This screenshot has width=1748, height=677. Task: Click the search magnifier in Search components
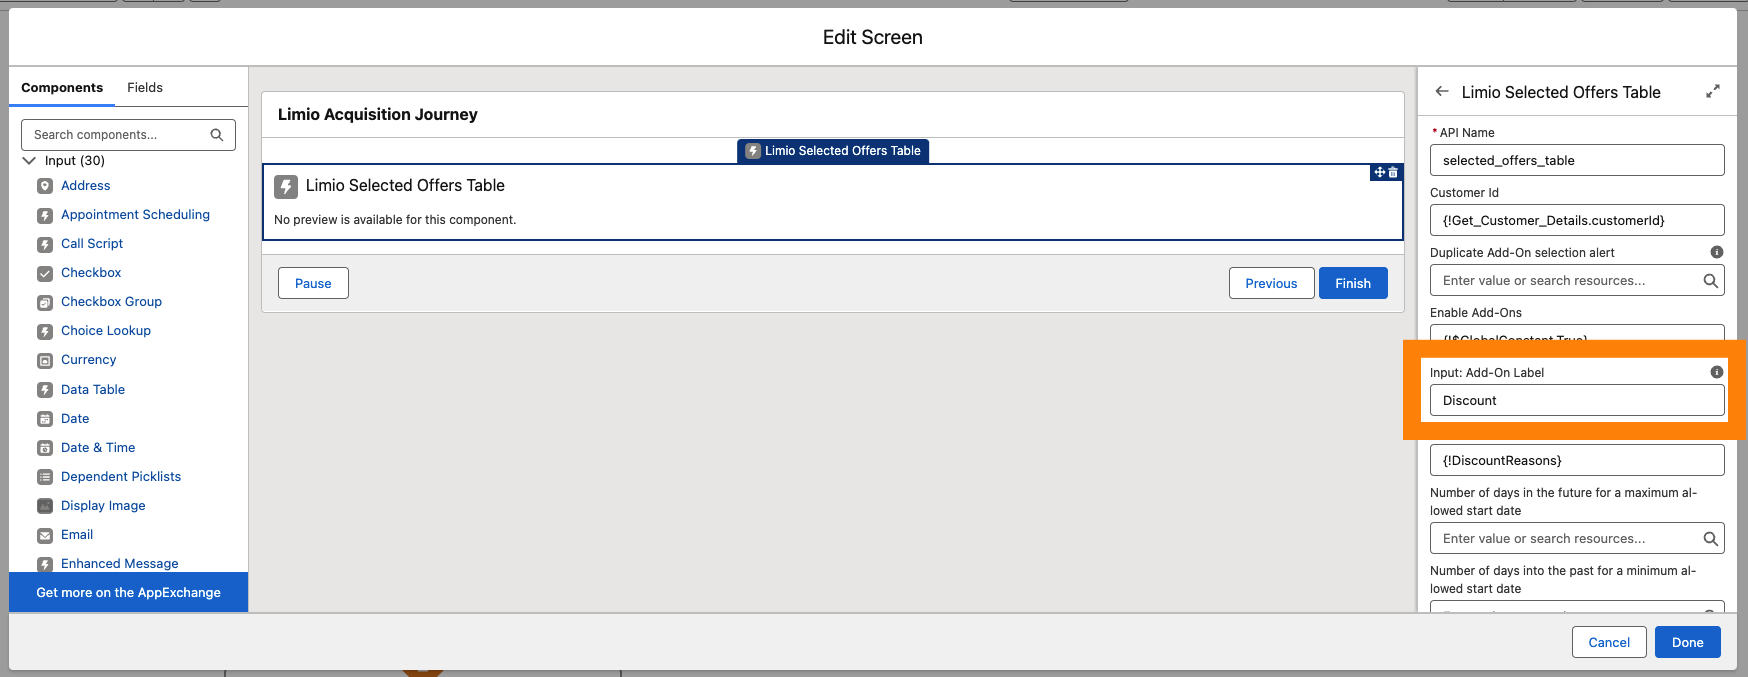click(217, 135)
